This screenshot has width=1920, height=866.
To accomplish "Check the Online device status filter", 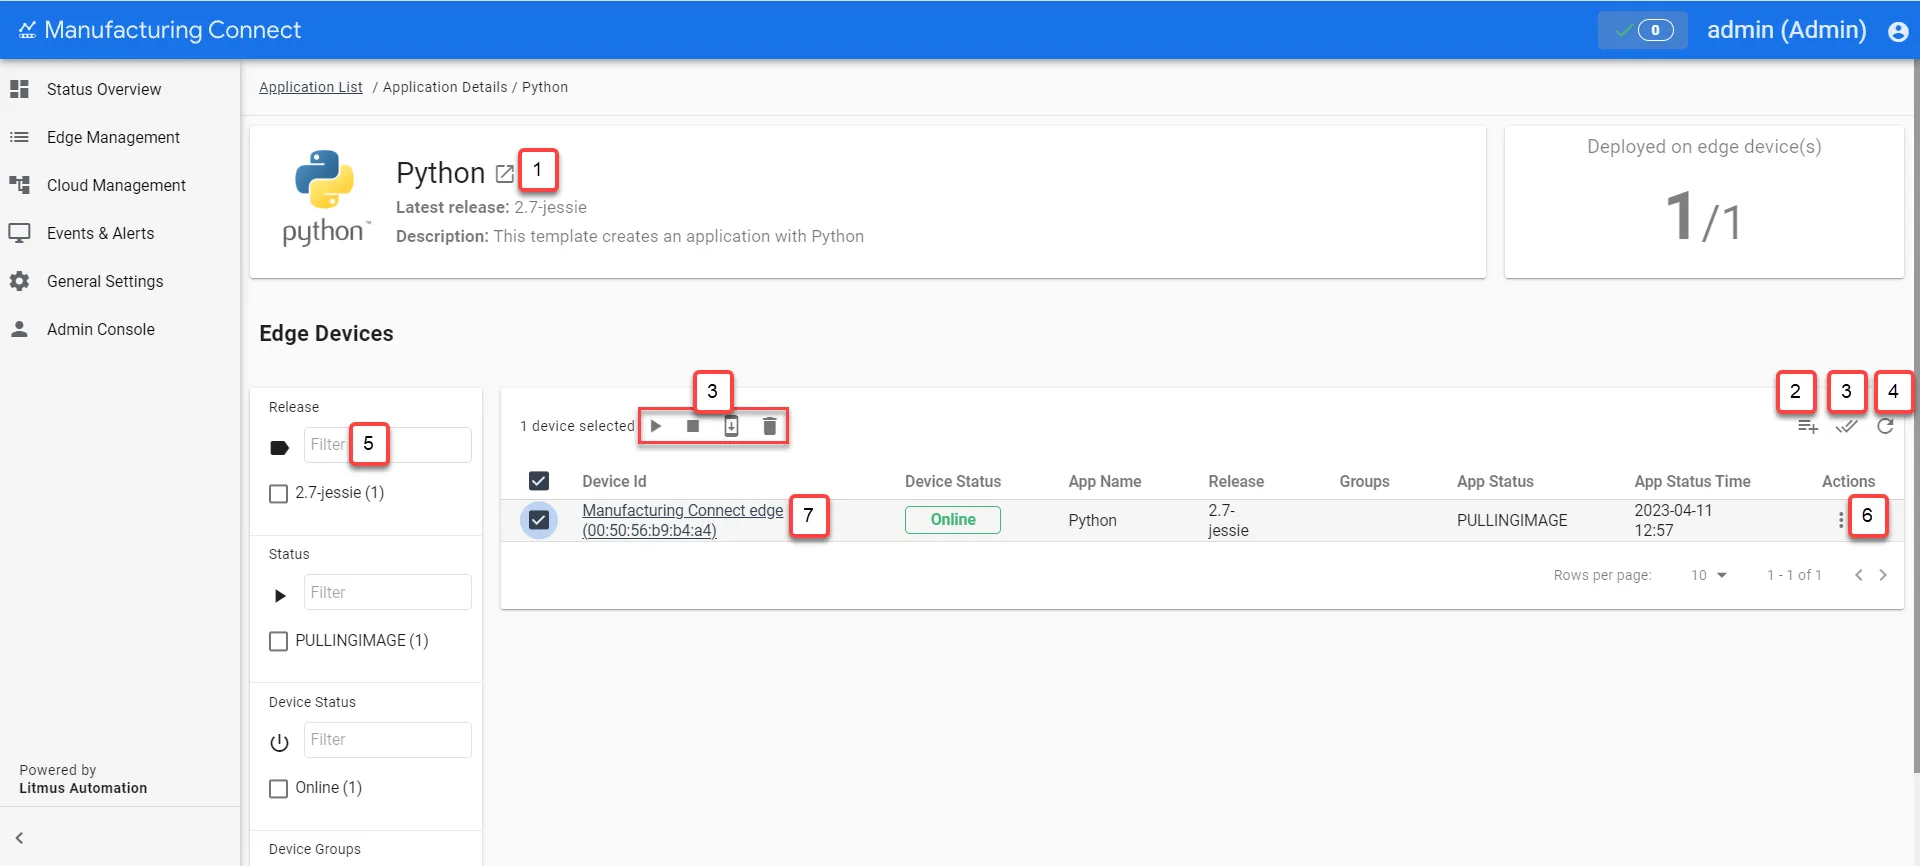I will tap(279, 788).
